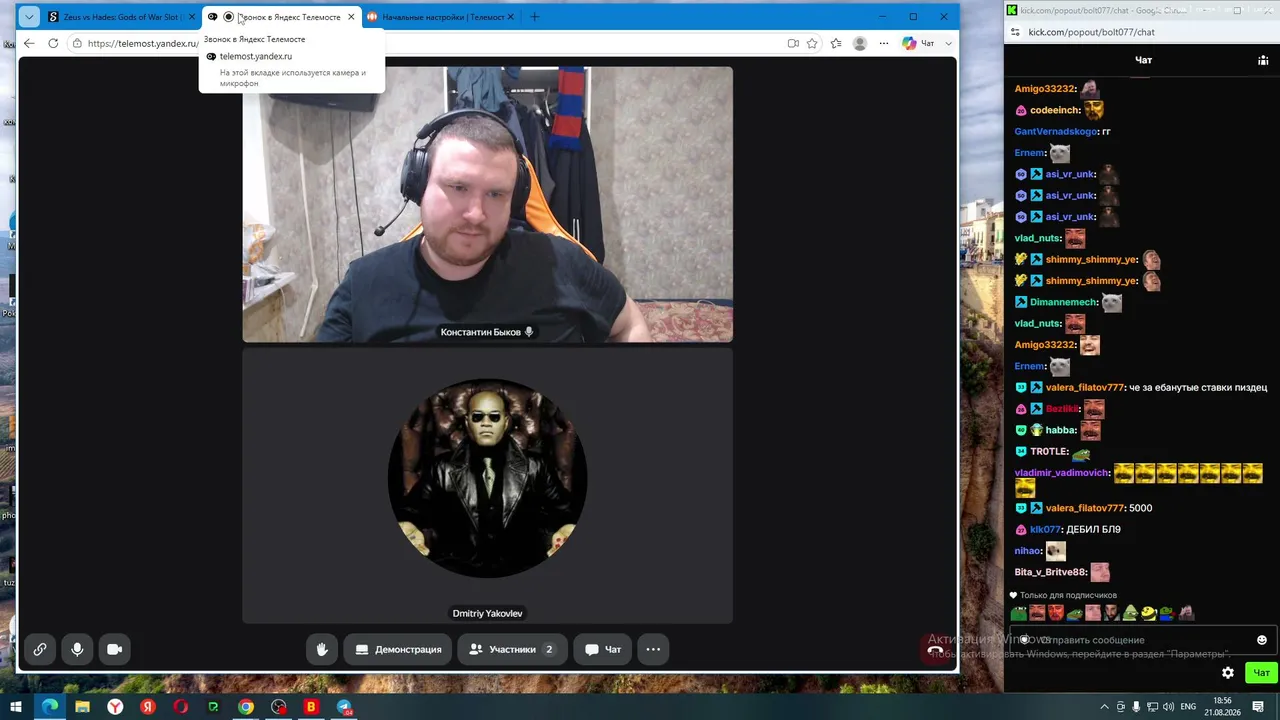Open the Windows notification center

click(1260, 707)
